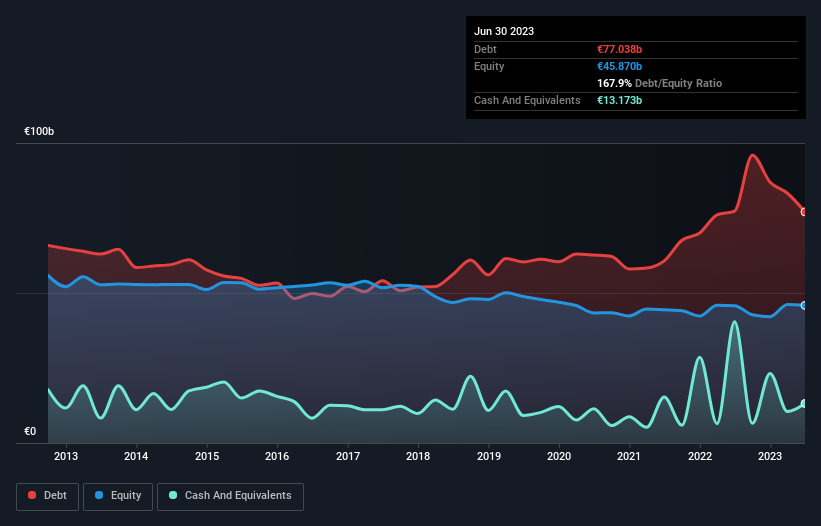Click the 167.9% Debt/Equity Ratio text
The image size is (821, 526).
click(659, 83)
